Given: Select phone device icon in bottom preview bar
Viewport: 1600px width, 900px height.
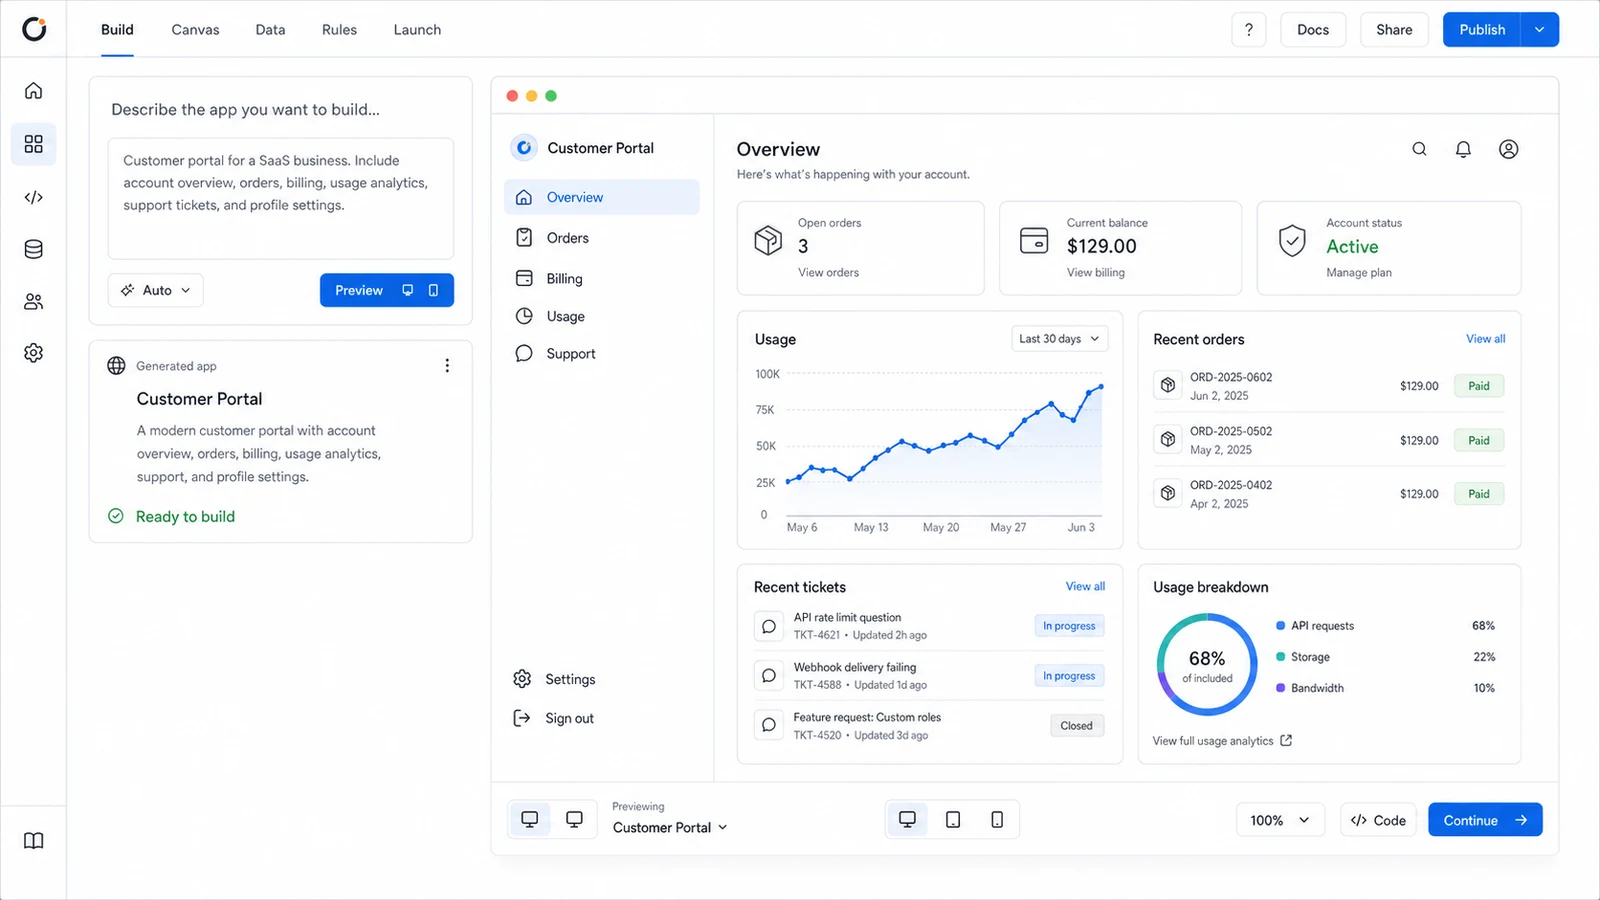Looking at the screenshot, I should [x=997, y=820].
